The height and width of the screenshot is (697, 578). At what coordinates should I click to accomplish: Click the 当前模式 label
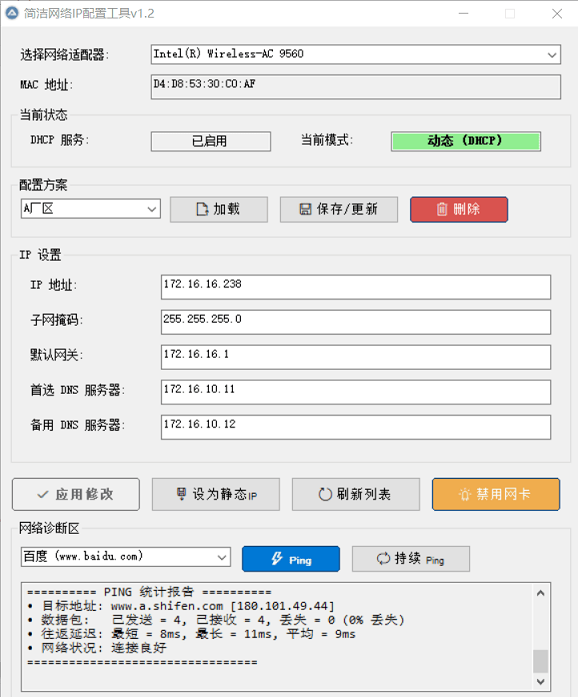327,140
